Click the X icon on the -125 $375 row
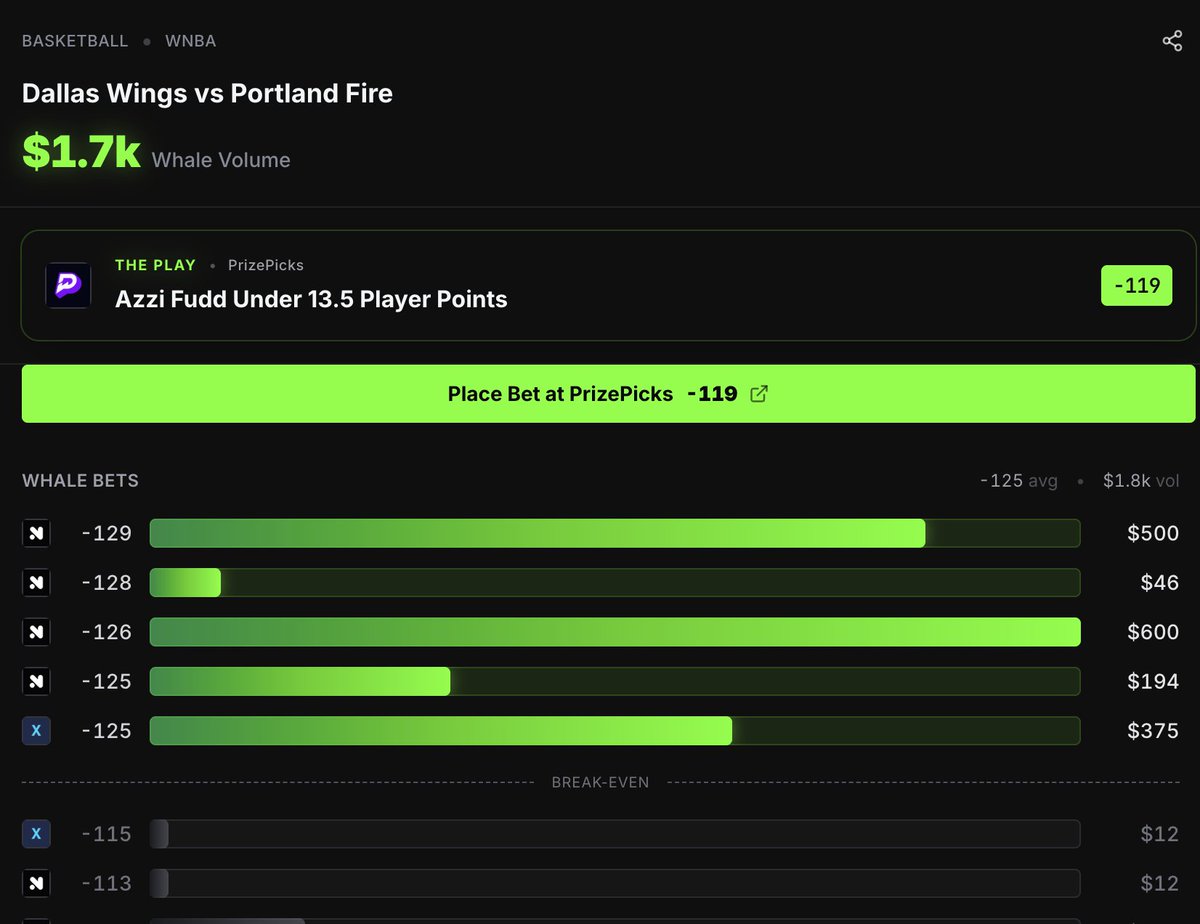Screen dimensions: 1200x924 pyautogui.click(x=36, y=731)
